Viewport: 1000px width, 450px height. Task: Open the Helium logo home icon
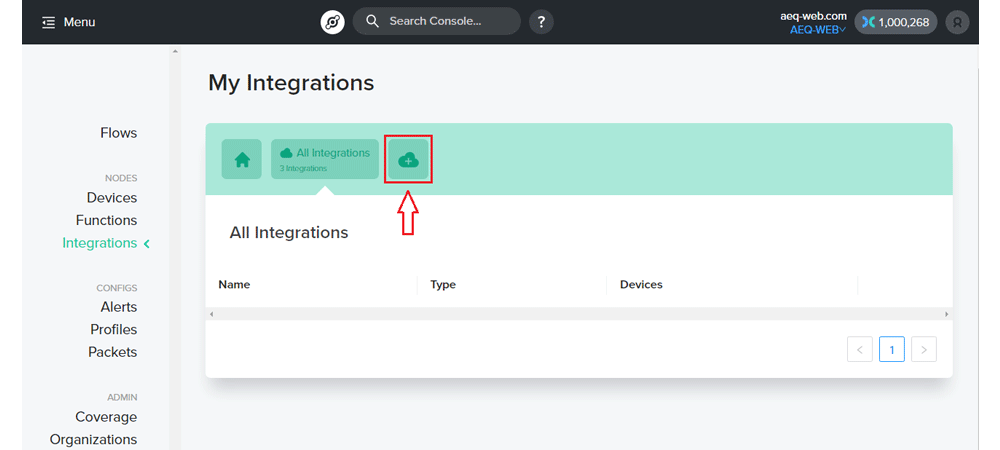pyautogui.click(x=332, y=22)
